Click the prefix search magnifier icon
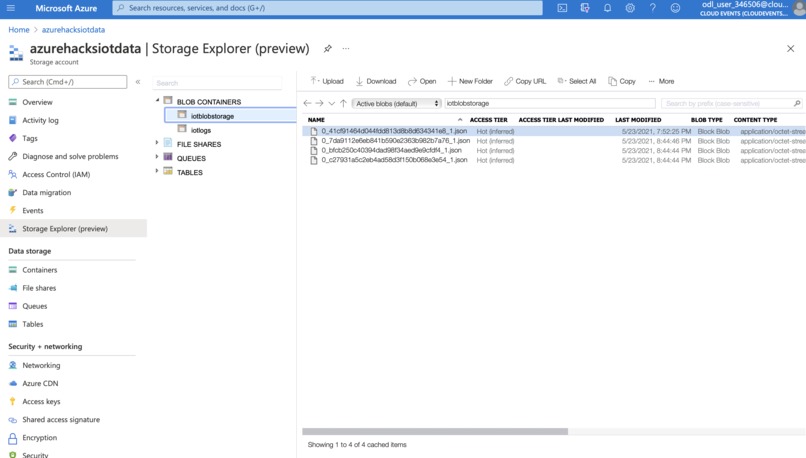Screen dimensions: 806x458 click(797, 103)
